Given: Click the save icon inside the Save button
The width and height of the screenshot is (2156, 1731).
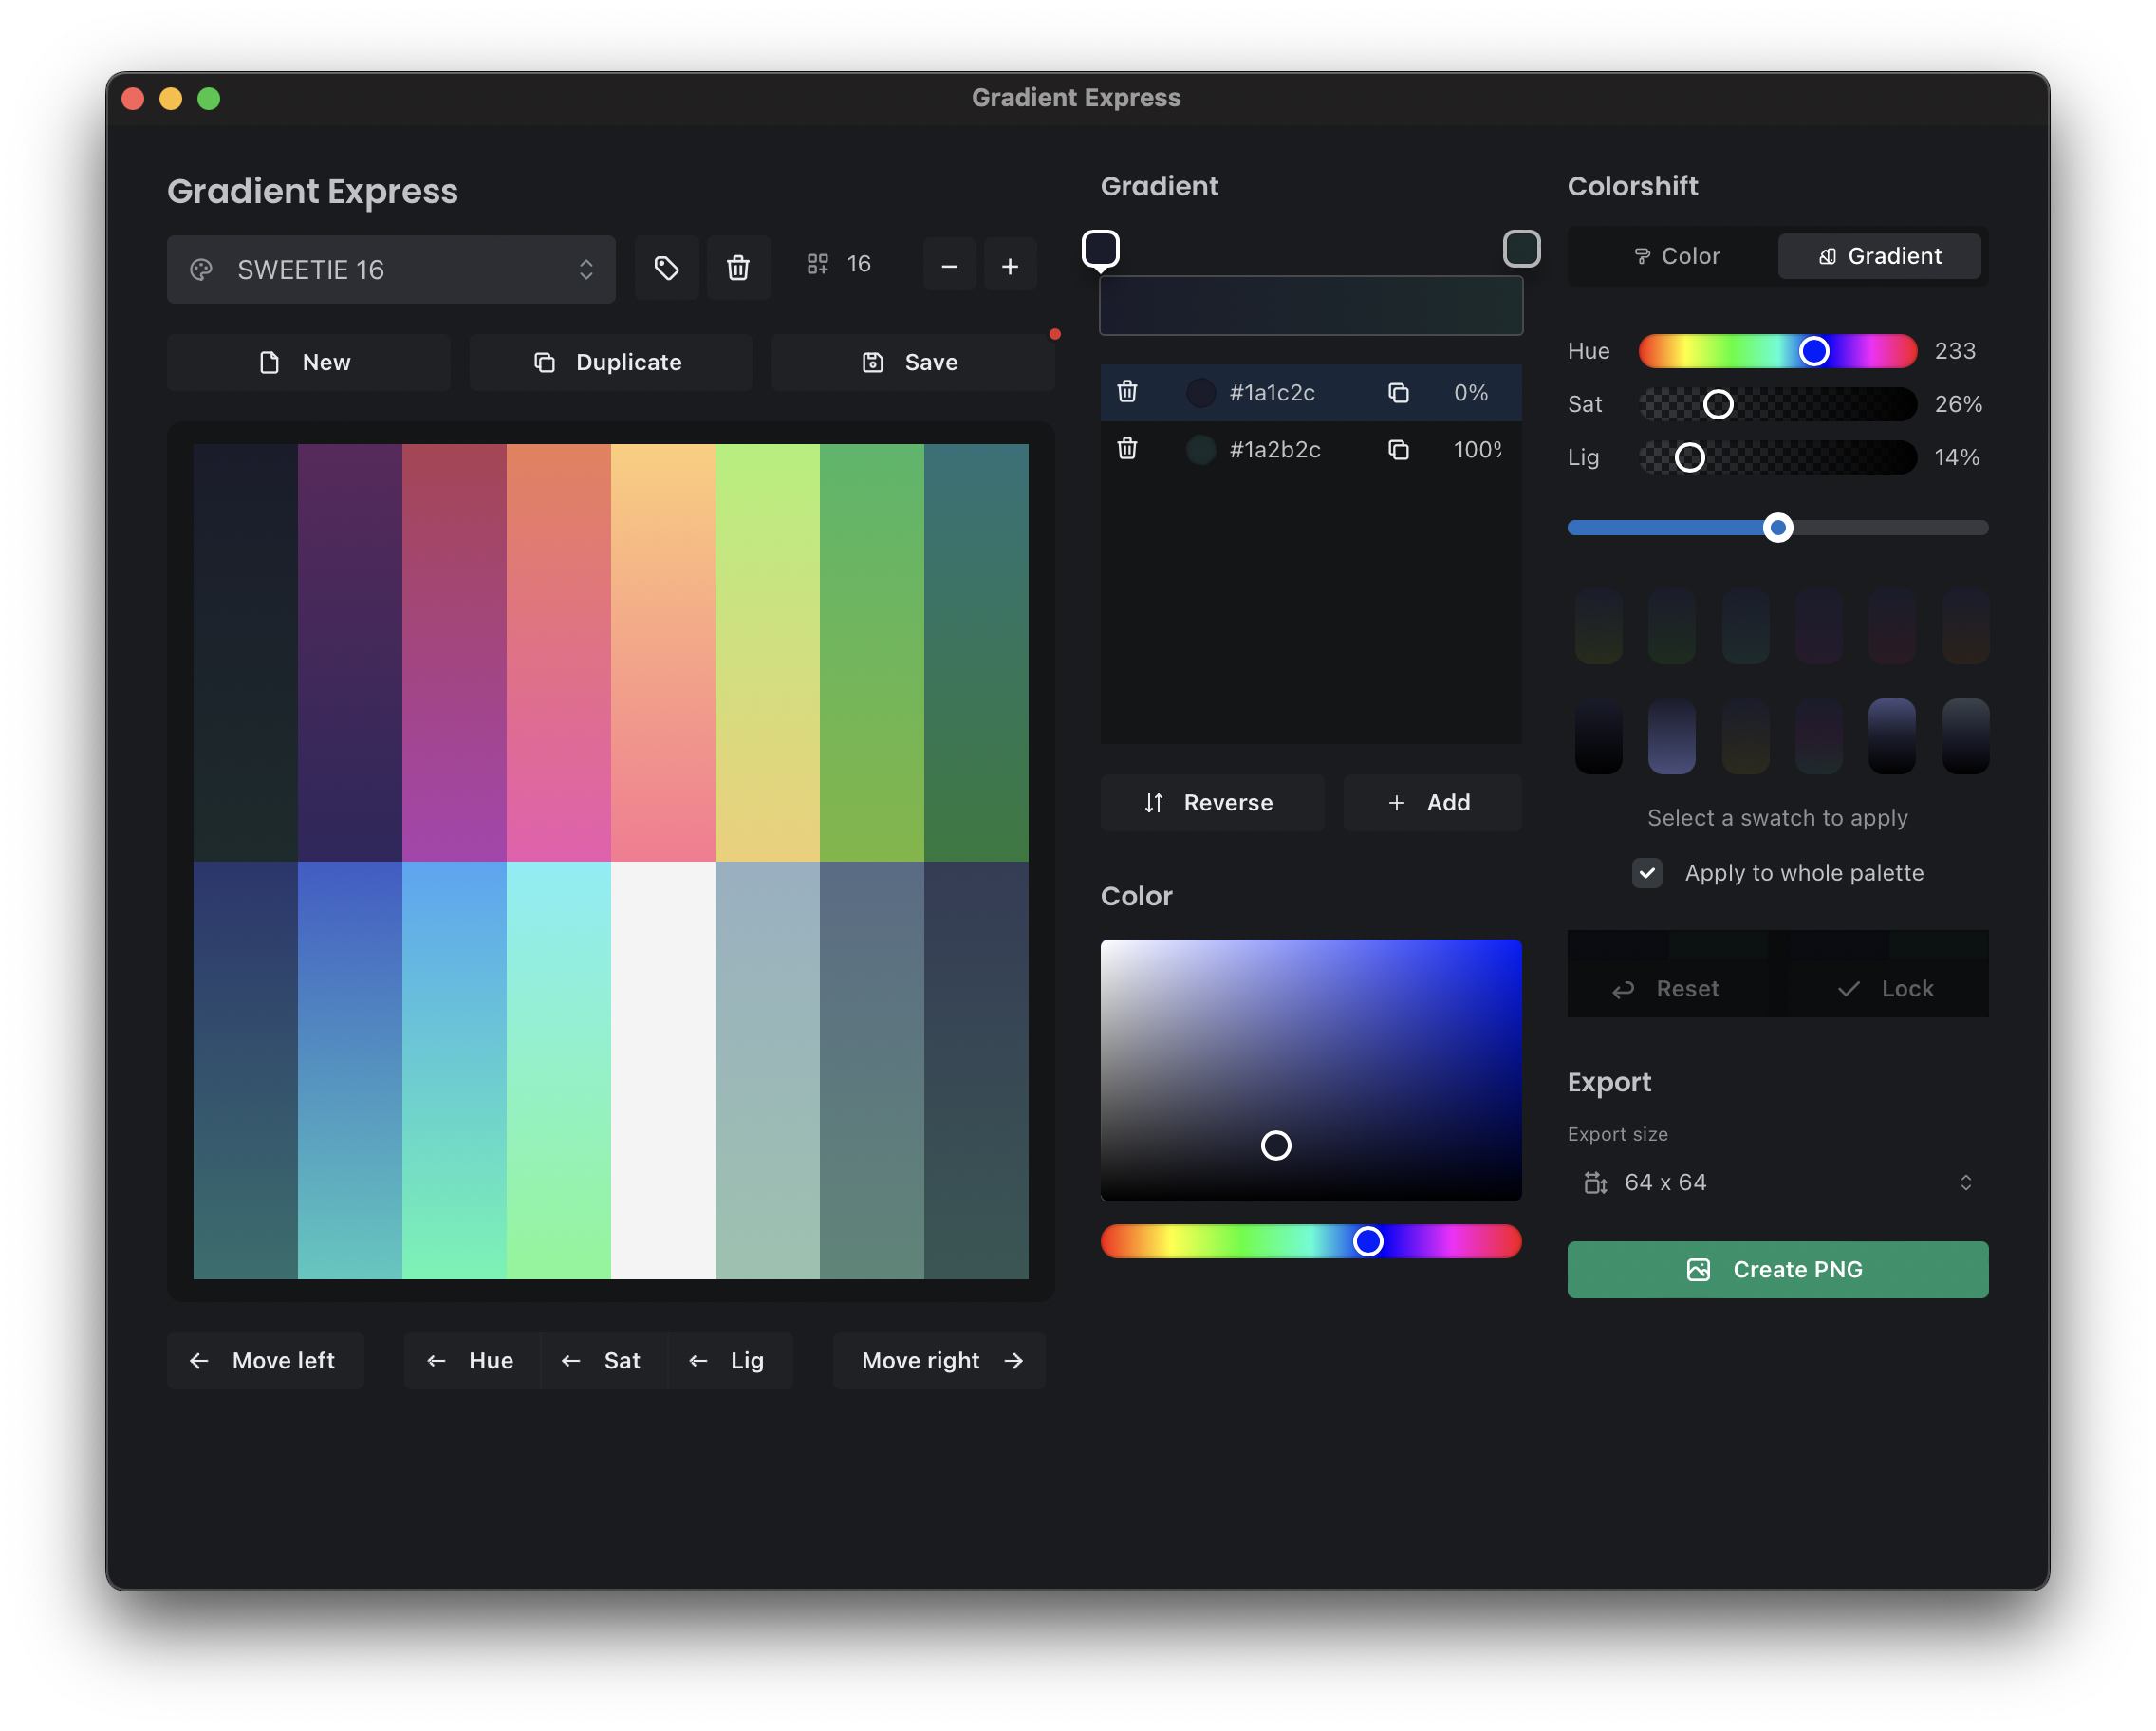Looking at the screenshot, I should [x=874, y=362].
